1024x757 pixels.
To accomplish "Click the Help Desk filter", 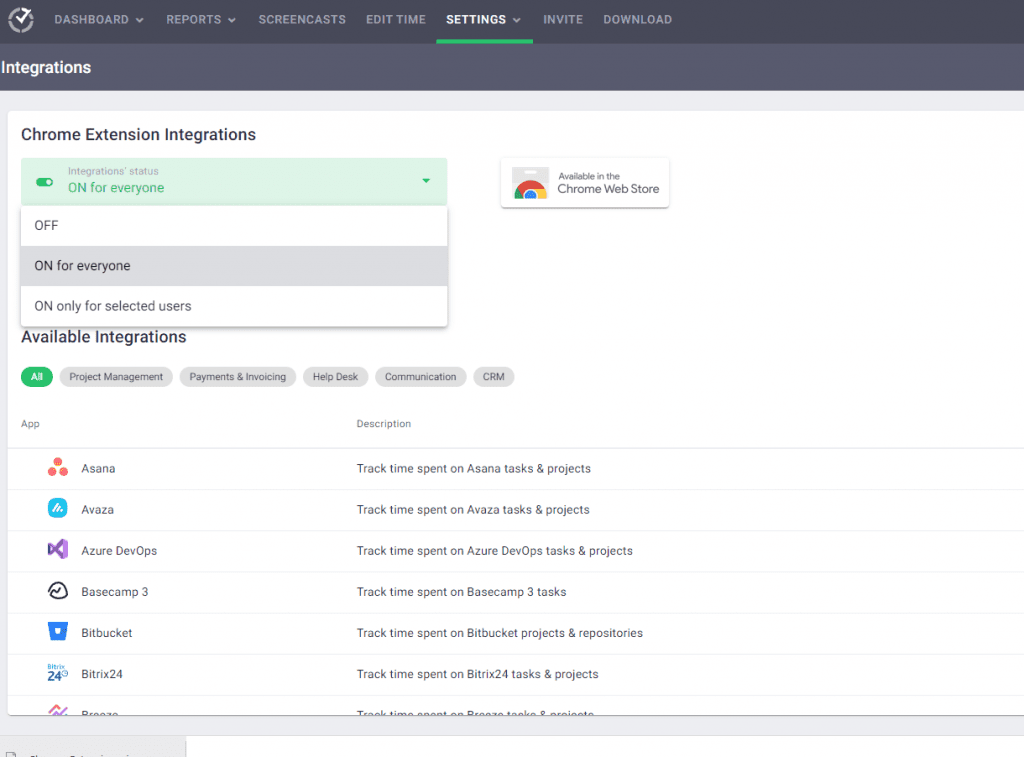I will point(334,377).
